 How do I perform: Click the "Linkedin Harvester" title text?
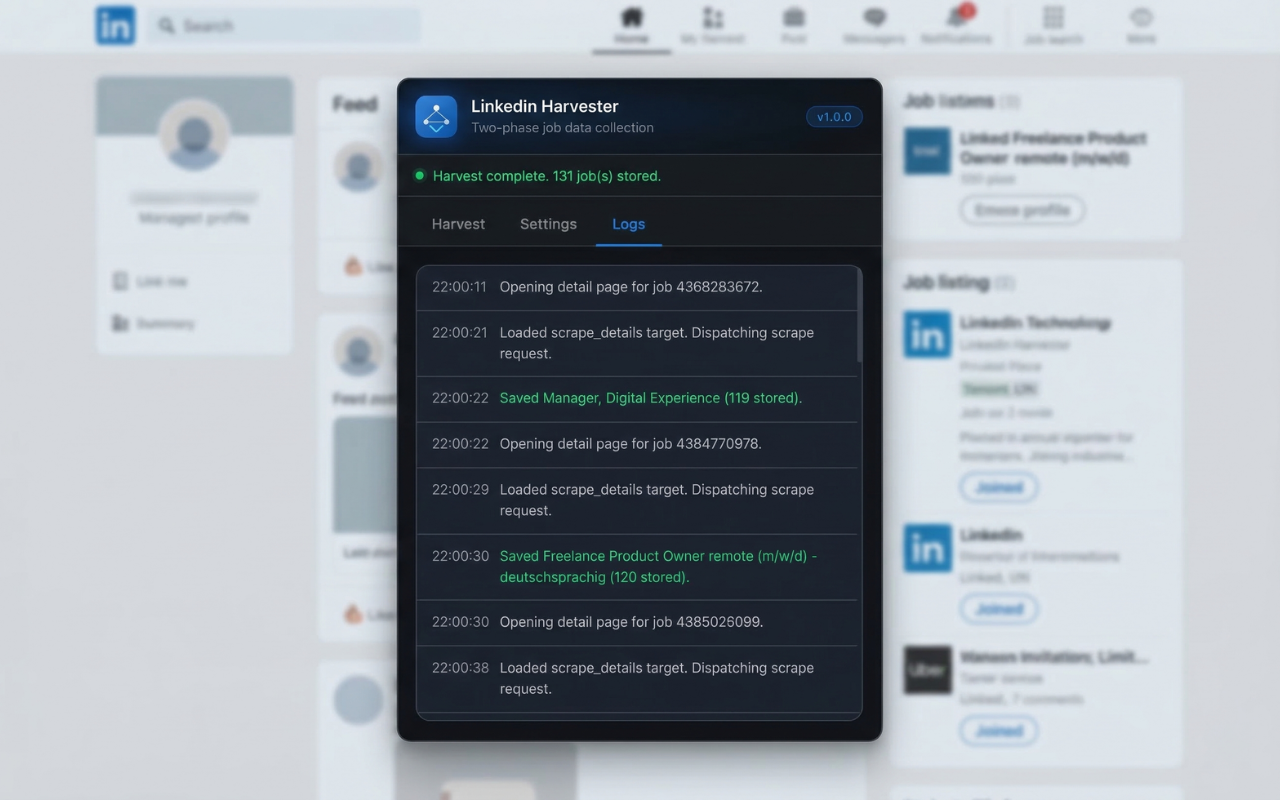point(545,106)
